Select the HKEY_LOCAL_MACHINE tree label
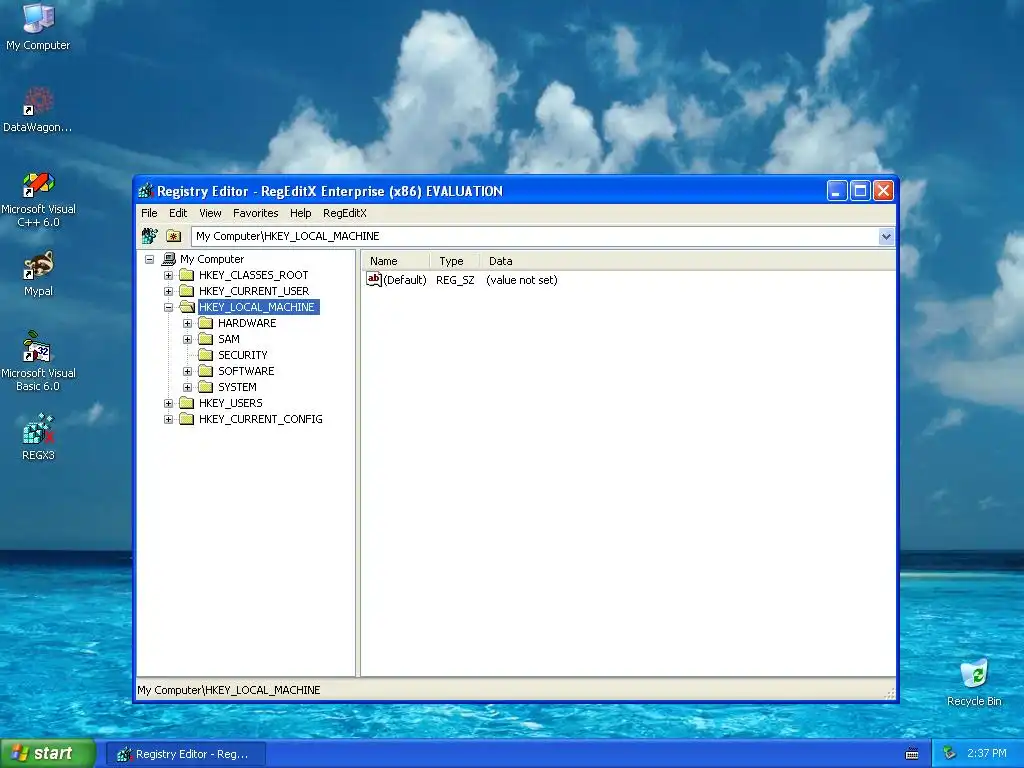The image size is (1024, 768). click(258, 307)
